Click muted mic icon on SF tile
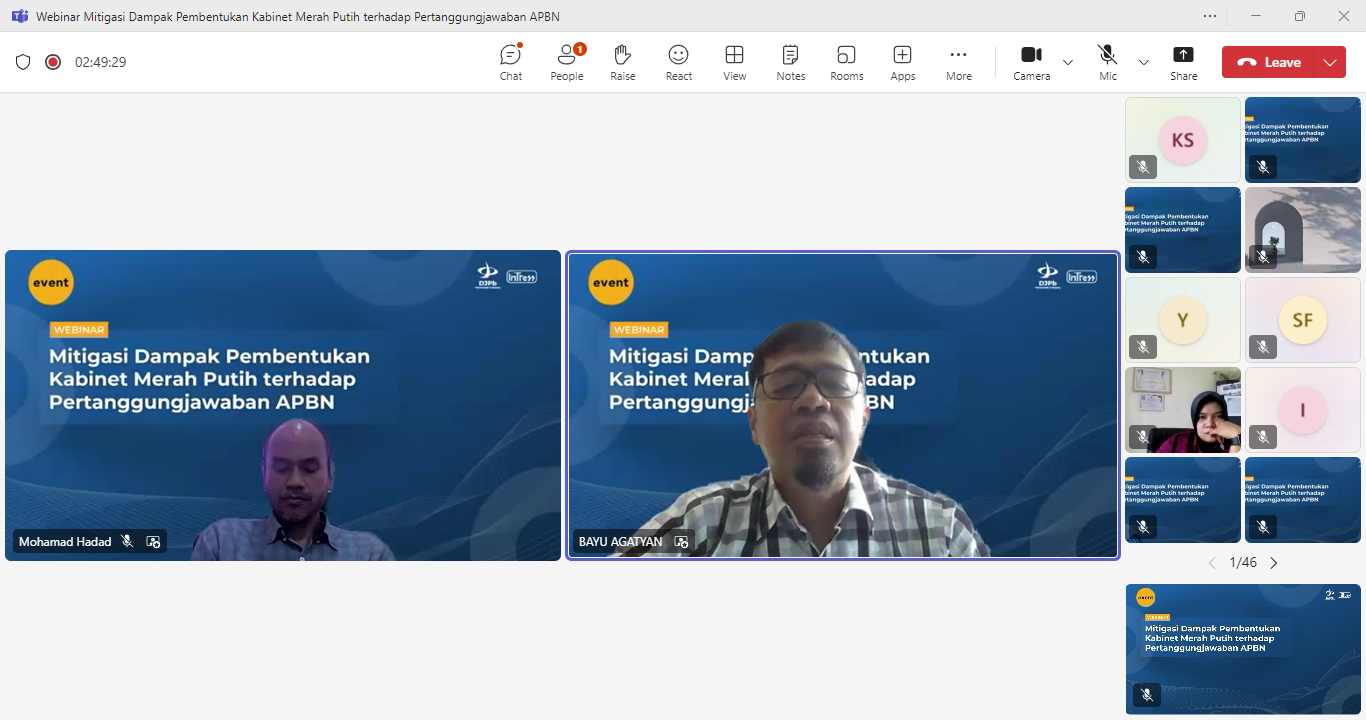Screen dimensions: 1366x720 [x=1263, y=347]
